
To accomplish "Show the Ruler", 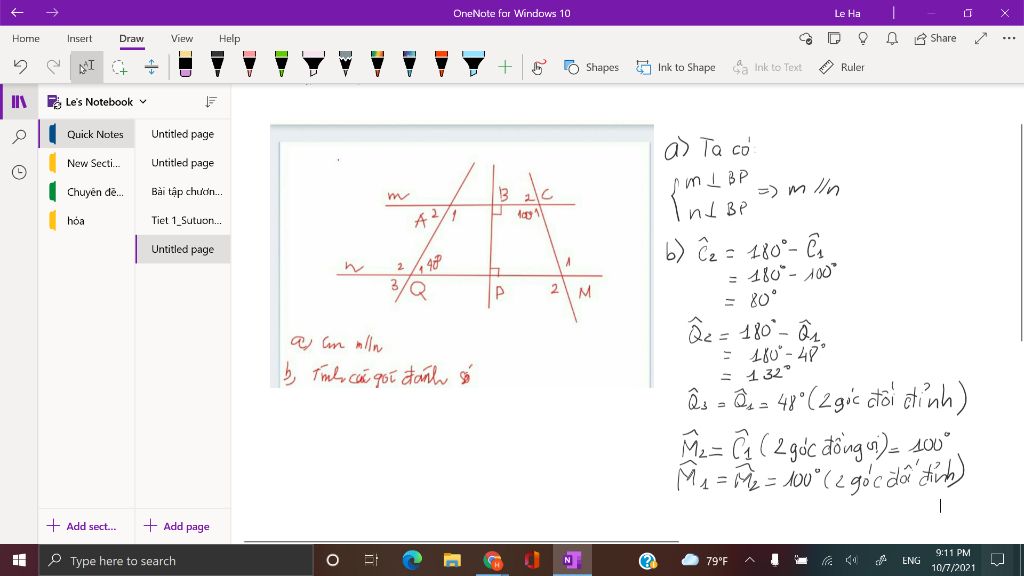I will 842,67.
